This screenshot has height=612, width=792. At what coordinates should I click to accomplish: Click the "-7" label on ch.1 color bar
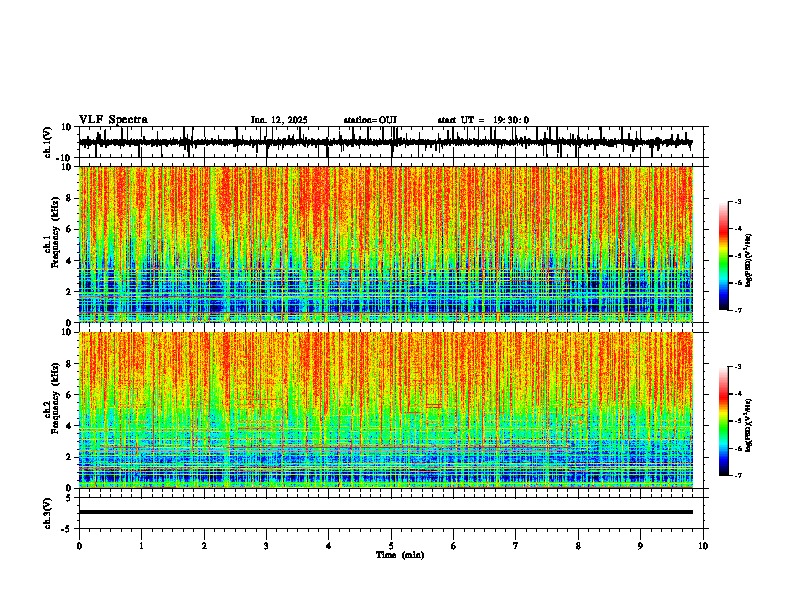coord(737,310)
